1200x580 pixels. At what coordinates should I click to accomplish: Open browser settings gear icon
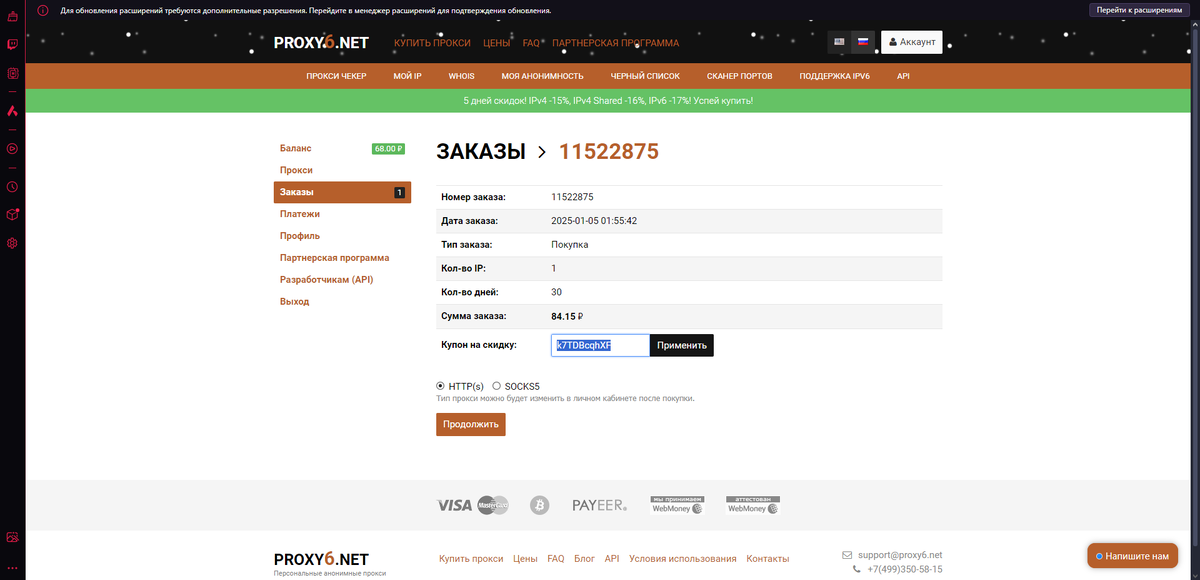pos(12,243)
